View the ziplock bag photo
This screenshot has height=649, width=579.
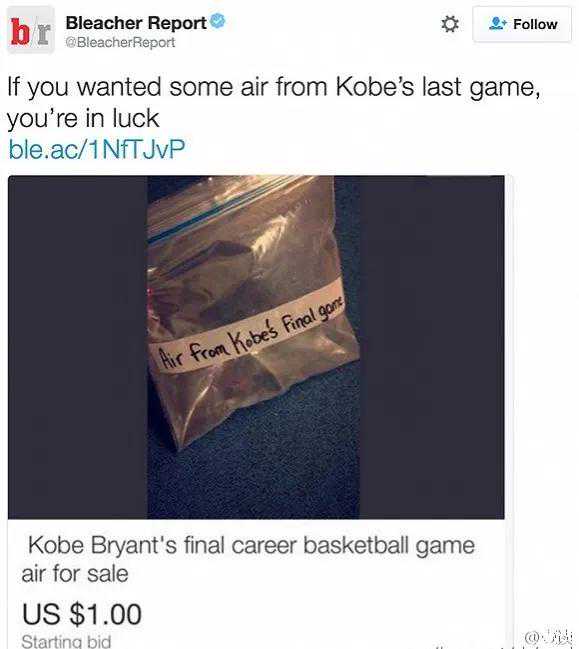coord(253,347)
